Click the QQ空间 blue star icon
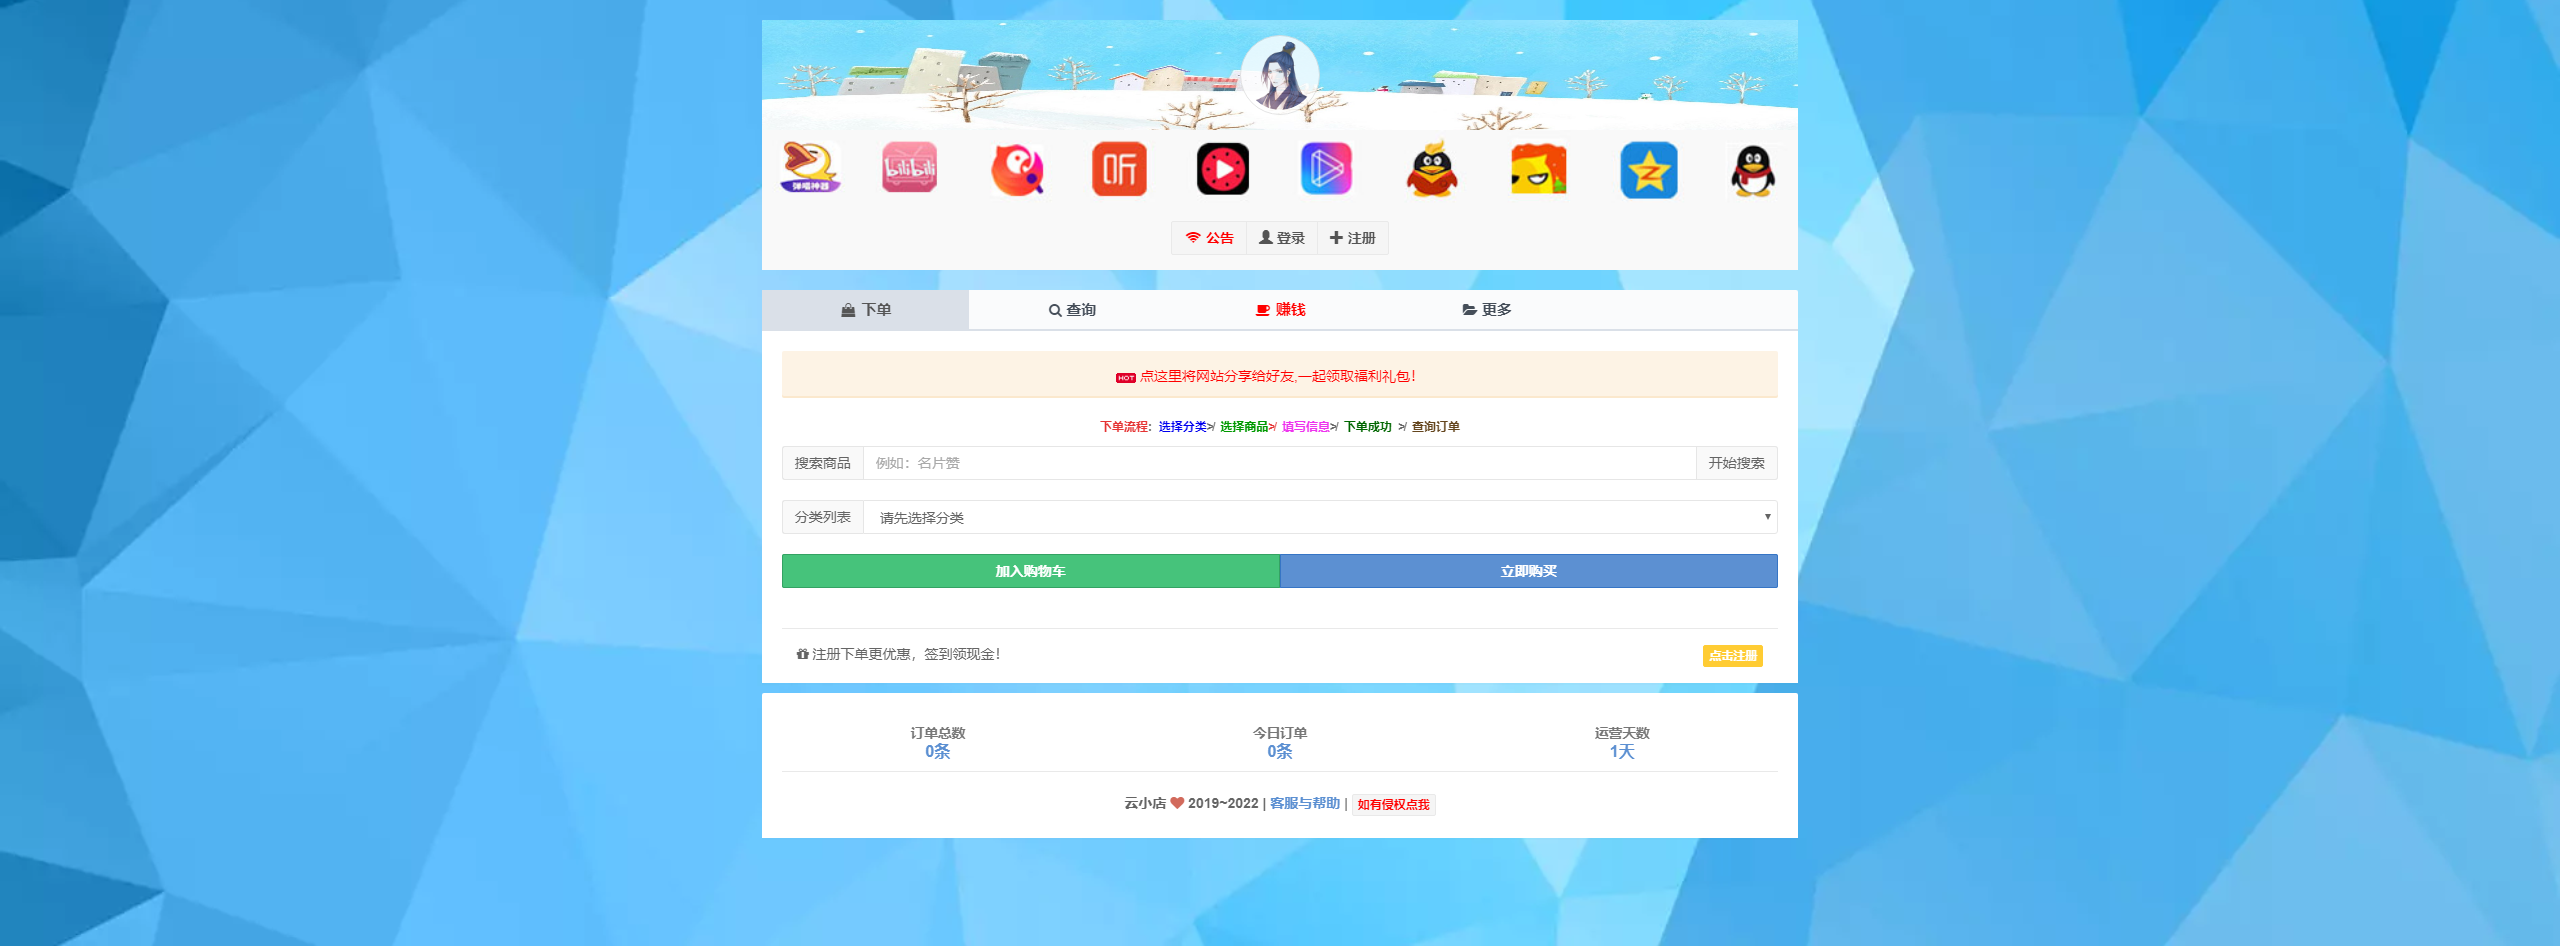This screenshot has height=946, width=2560. 1649,170
